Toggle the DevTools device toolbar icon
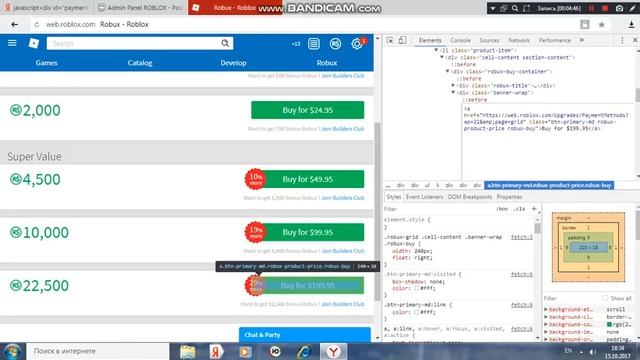The height and width of the screenshot is (360, 640). click(402, 40)
